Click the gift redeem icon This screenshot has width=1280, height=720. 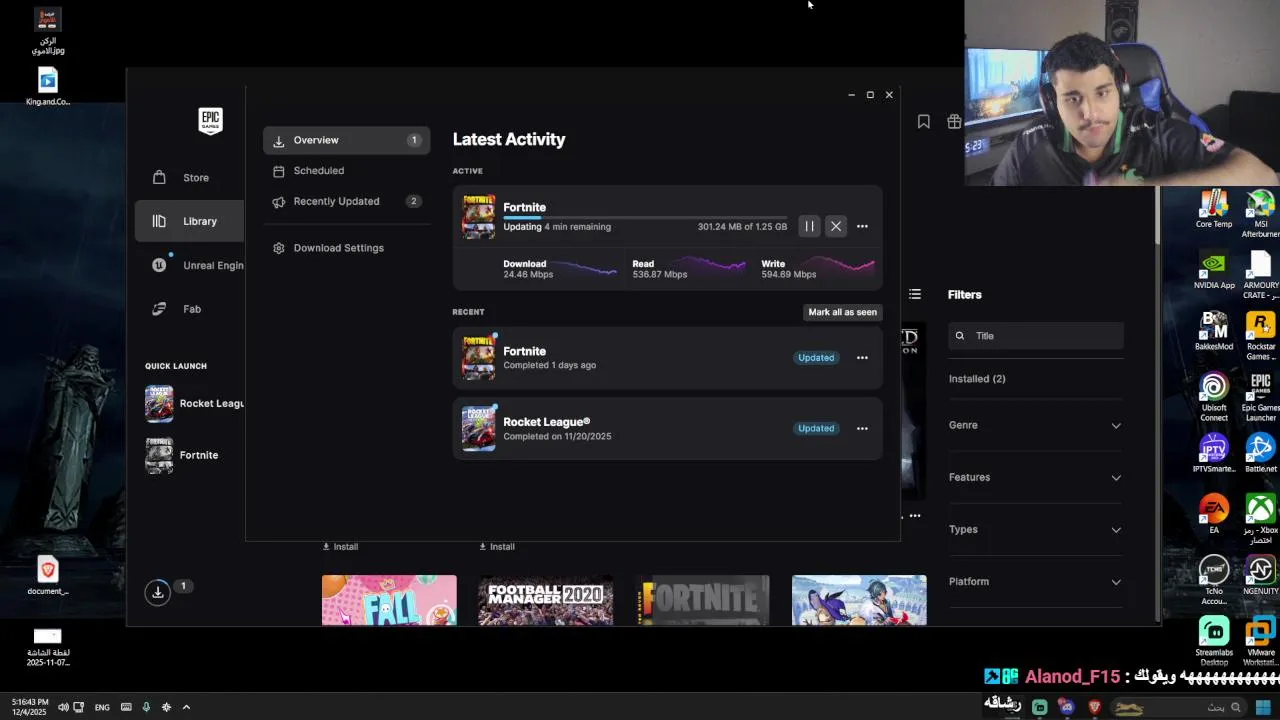954,122
